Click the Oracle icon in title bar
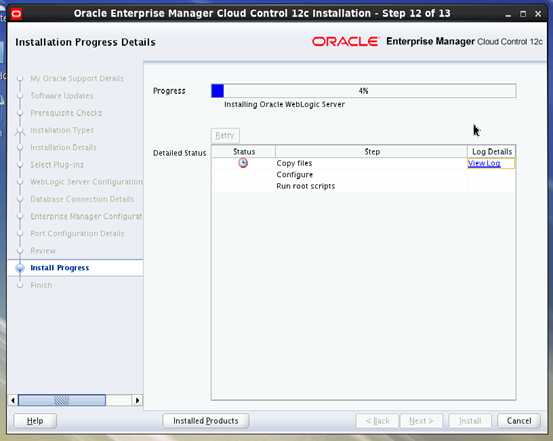The width and height of the screenshot is (553, 441). pos(16,14)
